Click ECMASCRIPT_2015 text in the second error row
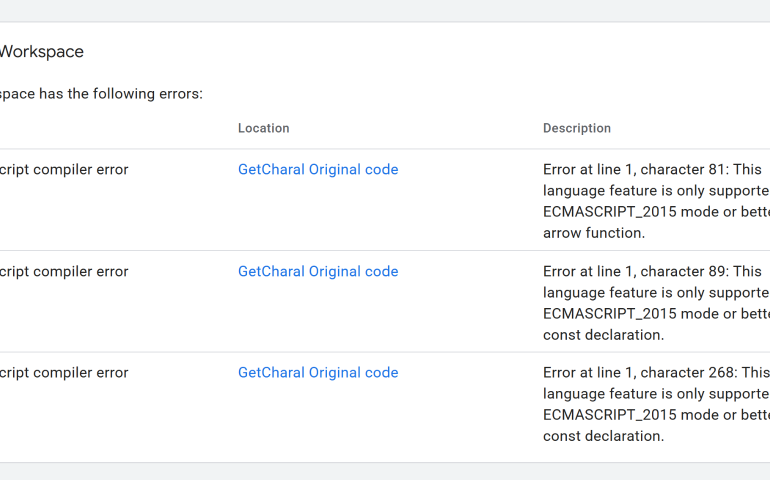The width and height of the screenshot is (770, 480). tap(607, 313)
